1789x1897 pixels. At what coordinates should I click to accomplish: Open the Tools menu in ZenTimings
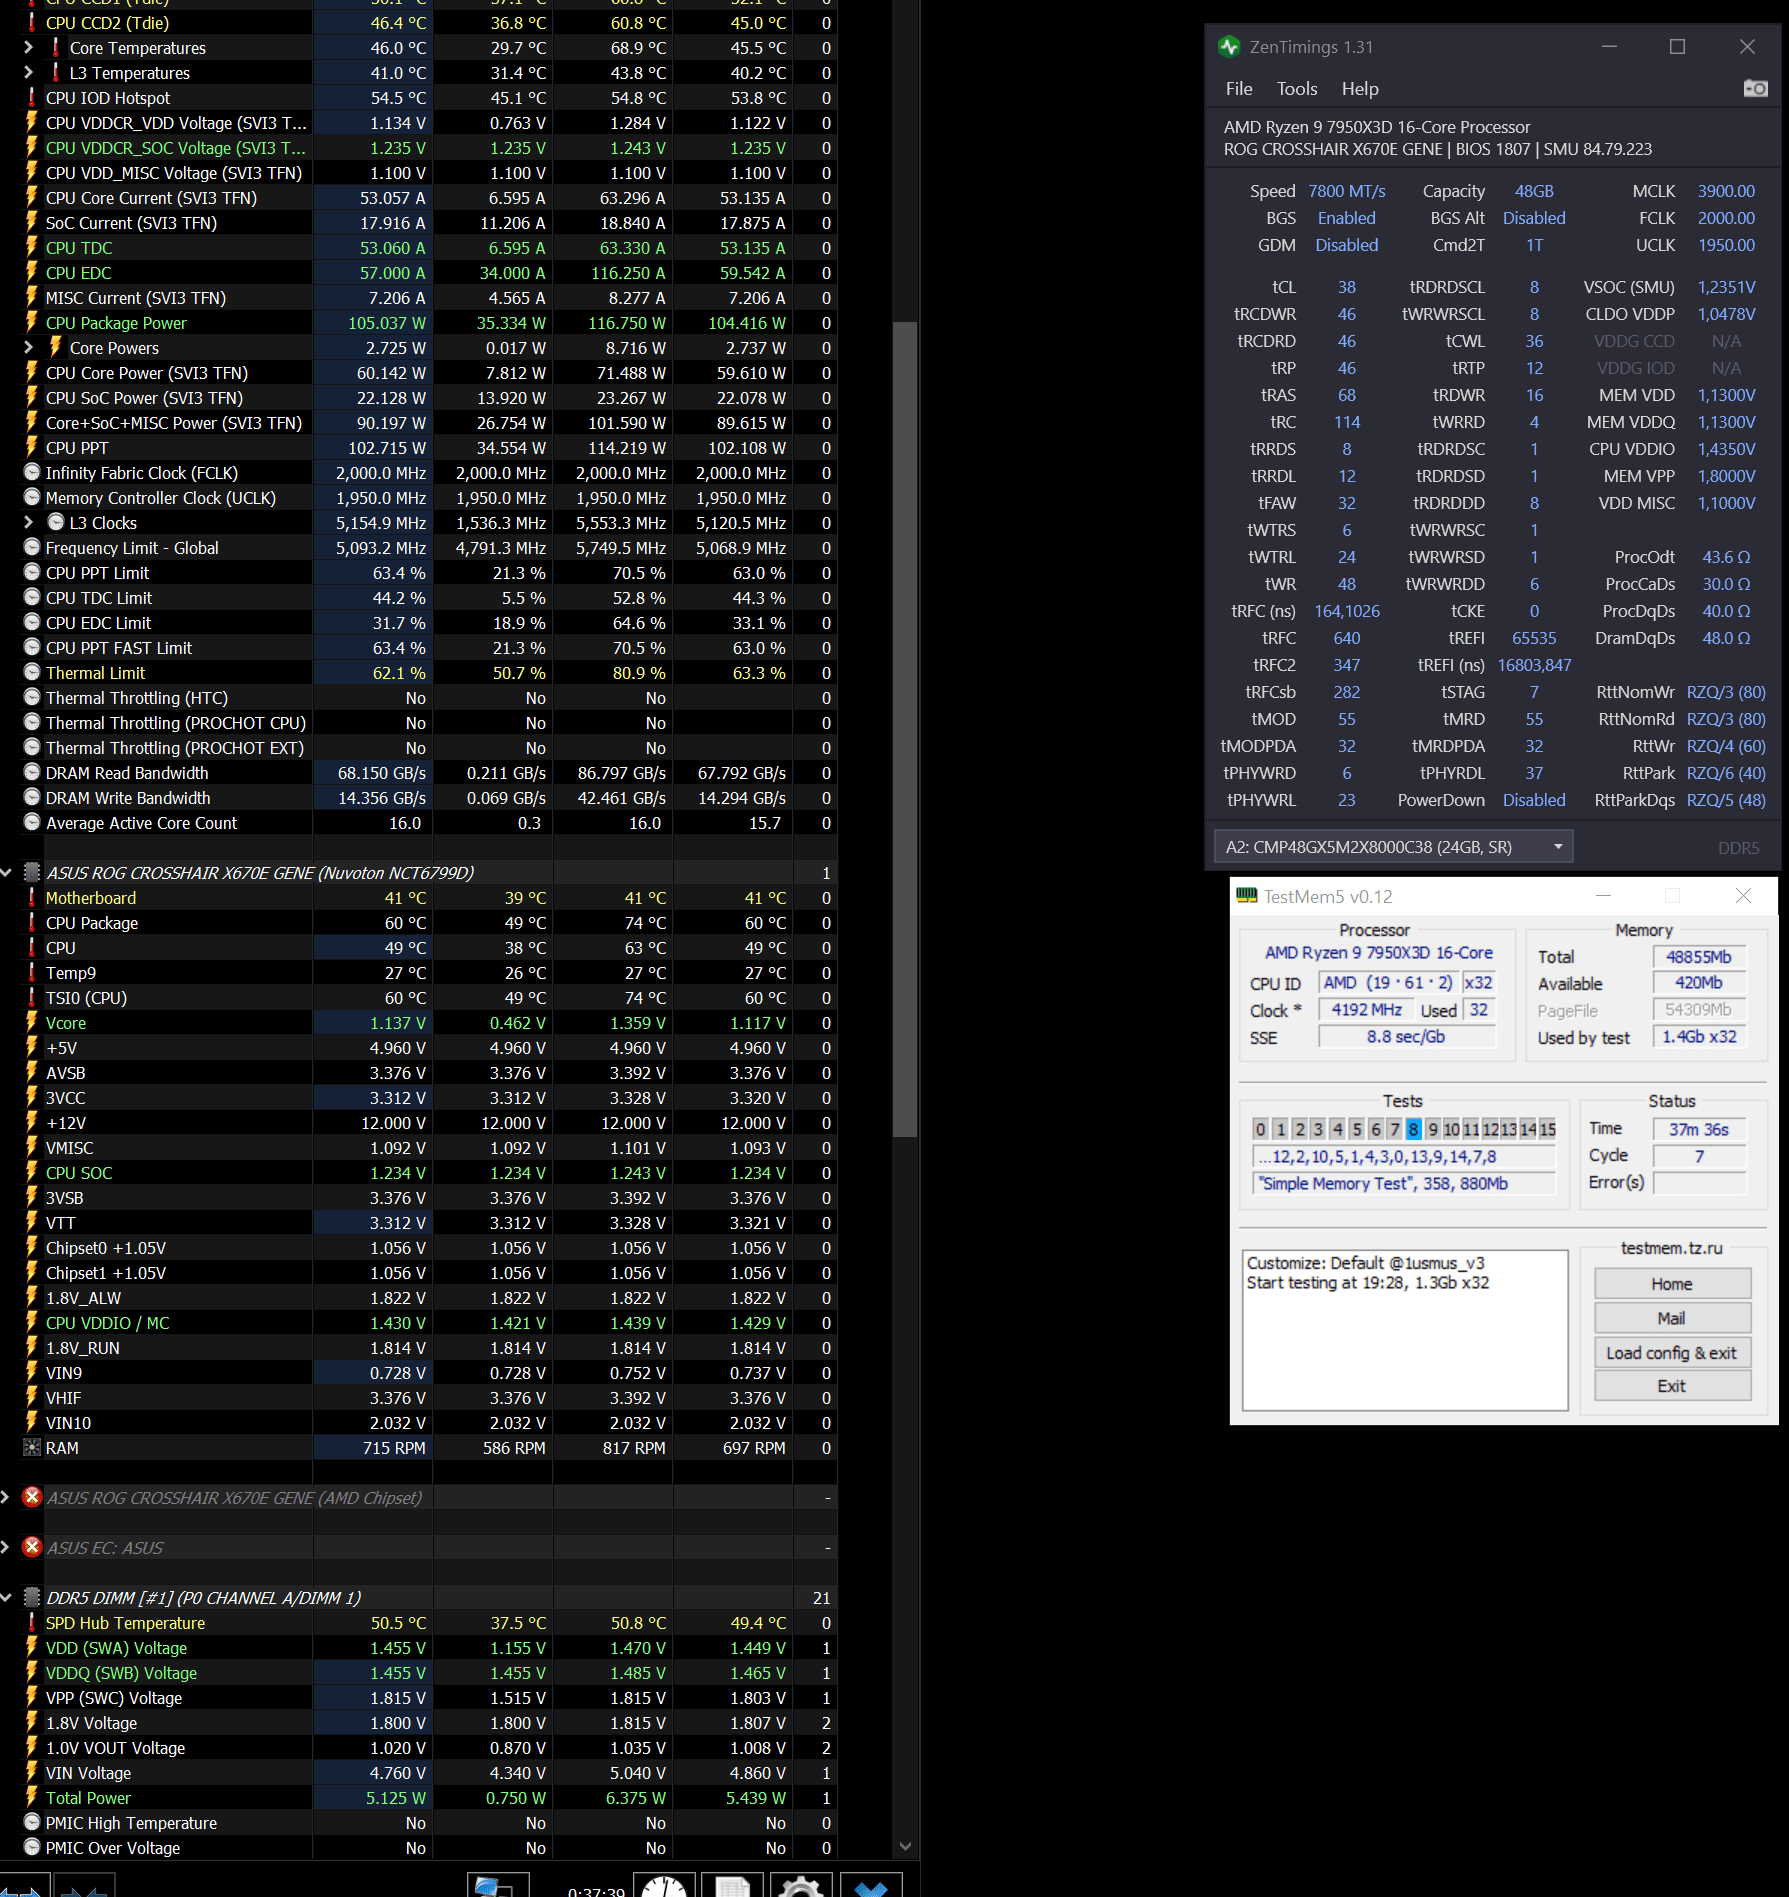[1296, 89]
